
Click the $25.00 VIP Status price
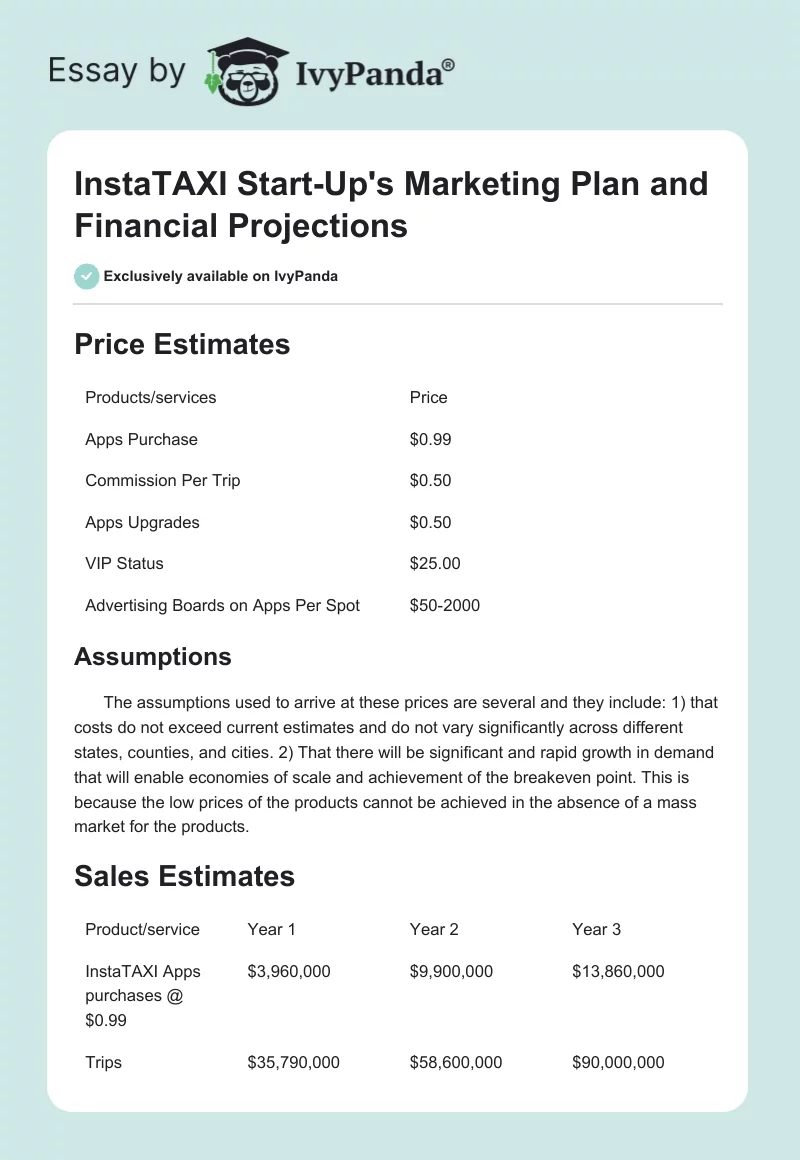435,563
